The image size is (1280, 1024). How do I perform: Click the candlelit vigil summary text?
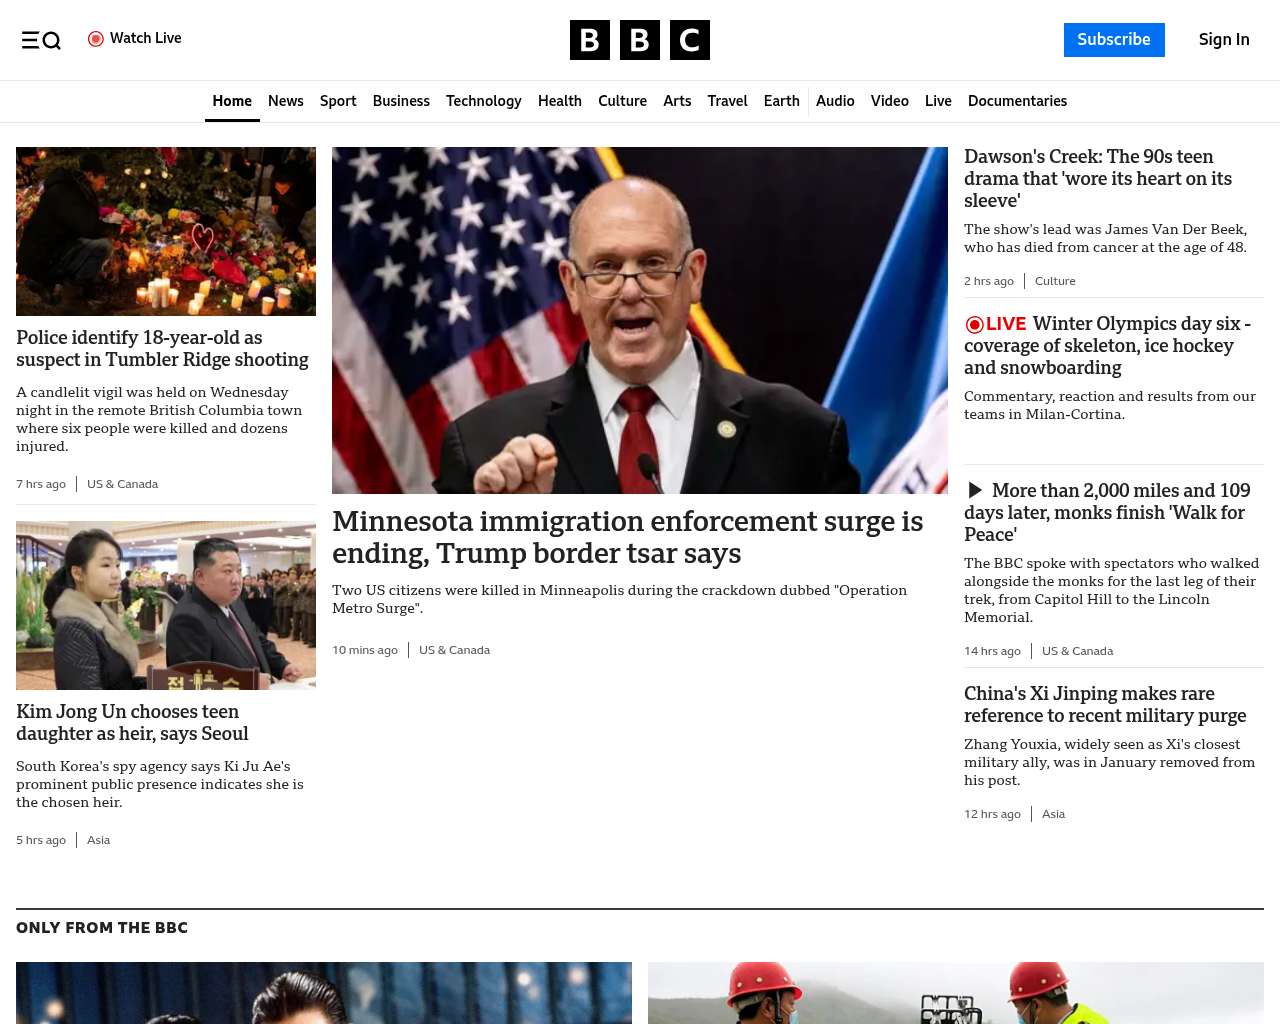(x=159, y=419)
